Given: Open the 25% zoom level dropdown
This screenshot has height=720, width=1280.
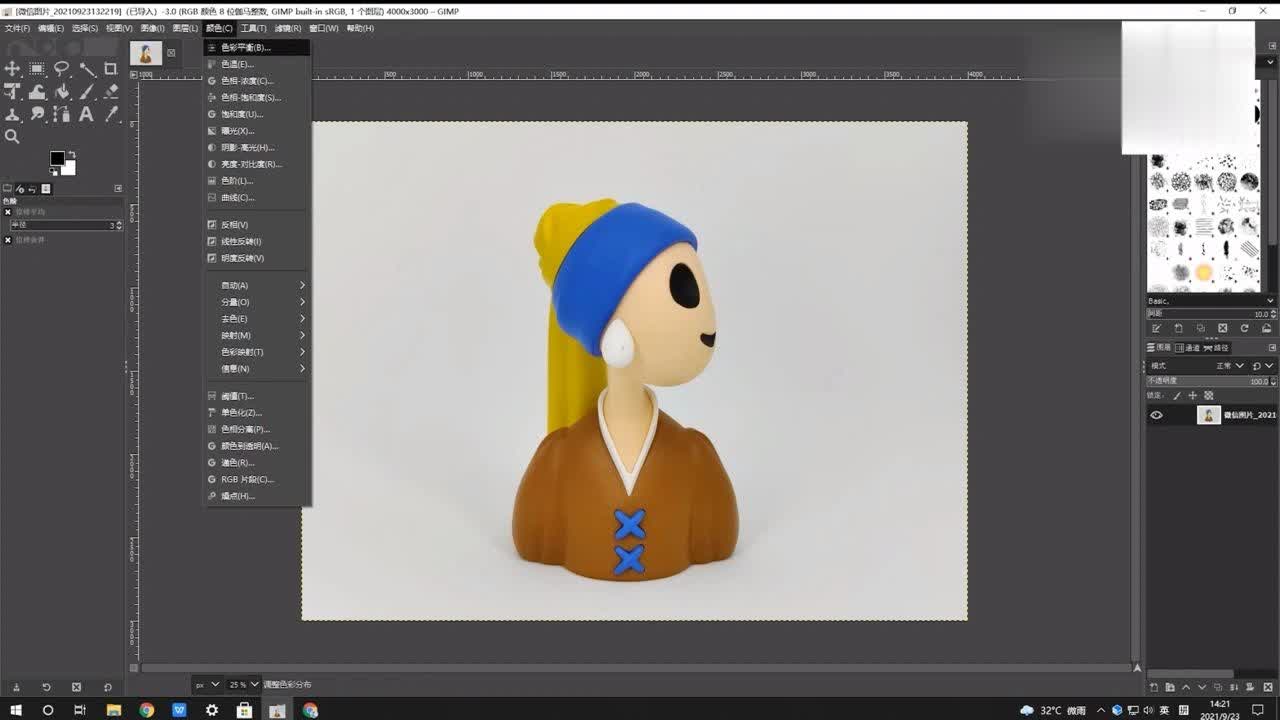Looking at the screenshot, I should coord(243,685).
